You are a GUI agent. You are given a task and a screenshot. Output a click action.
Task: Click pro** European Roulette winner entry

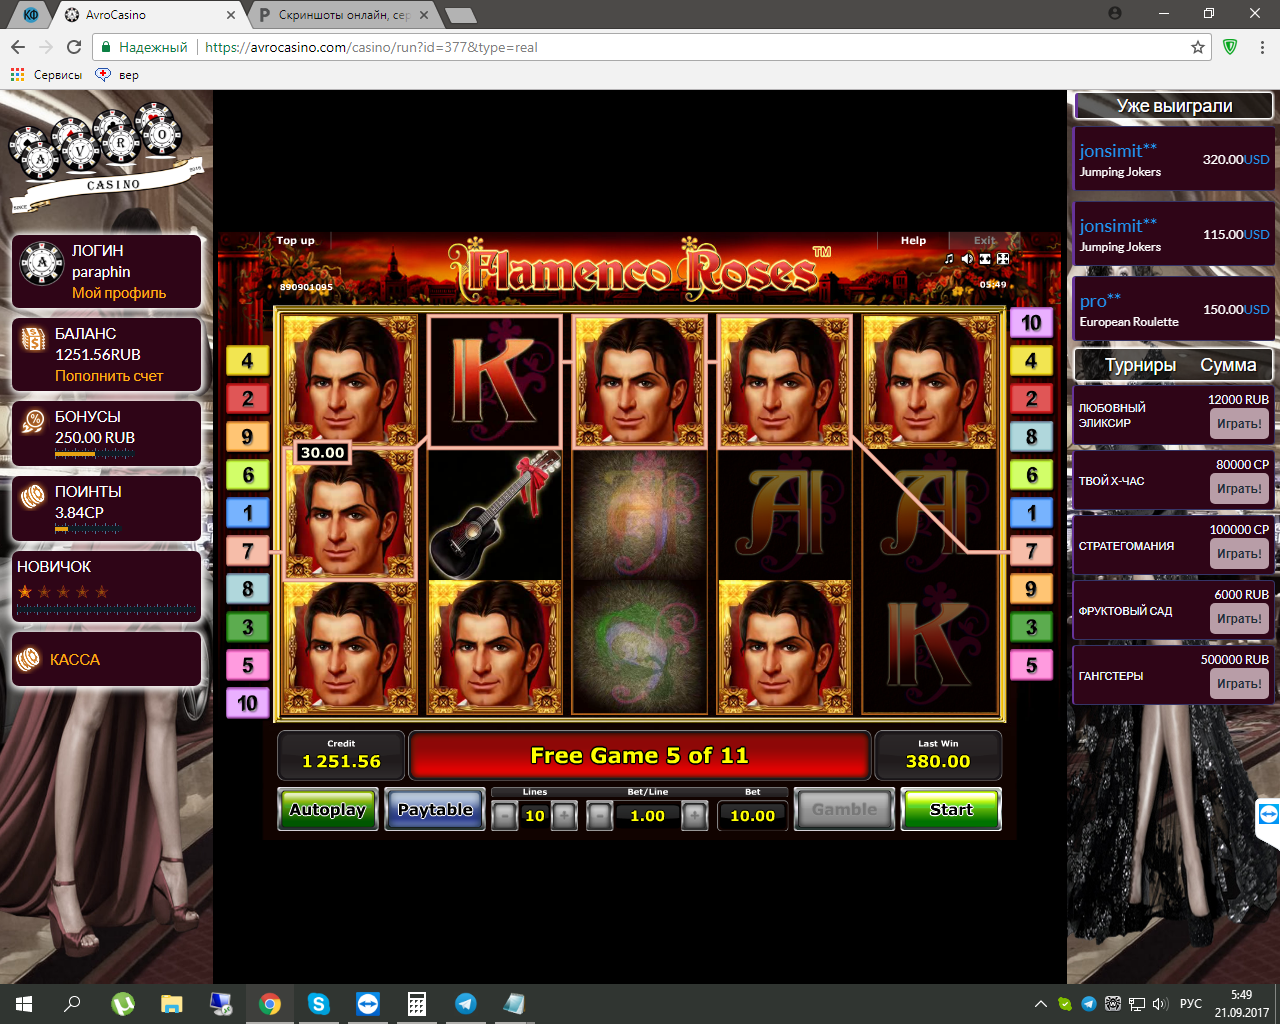pos(1174,310)
